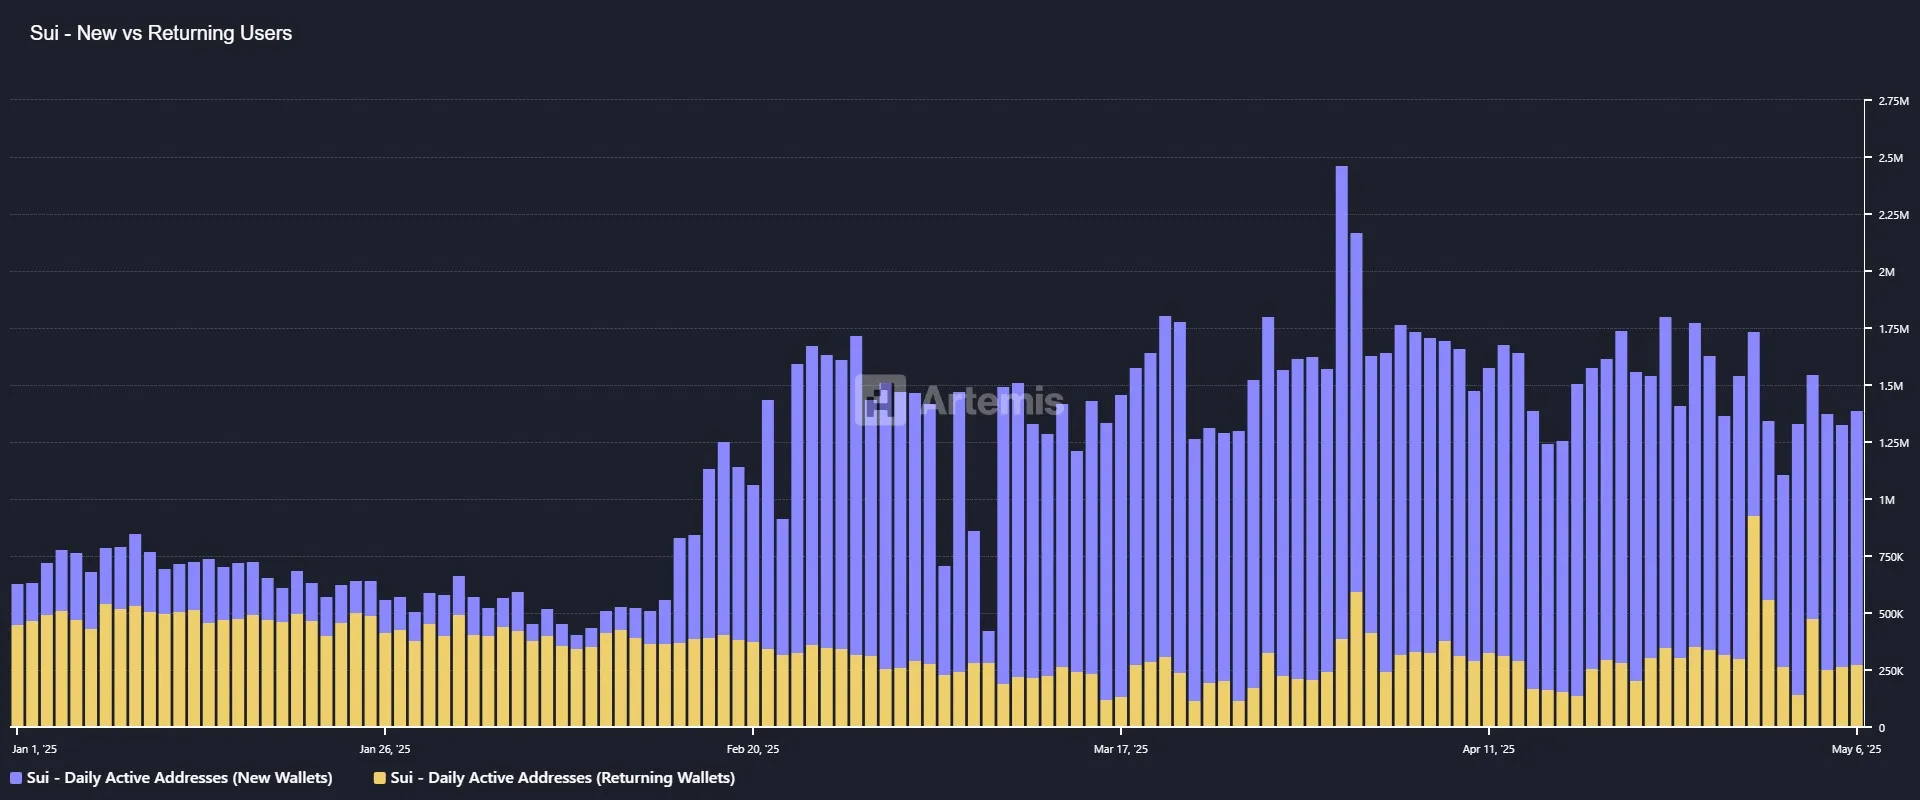Viewport: 1920px width, 800px height.
Task: Click the tallest purple bar near 2.5M
Action: (1342, 402)
